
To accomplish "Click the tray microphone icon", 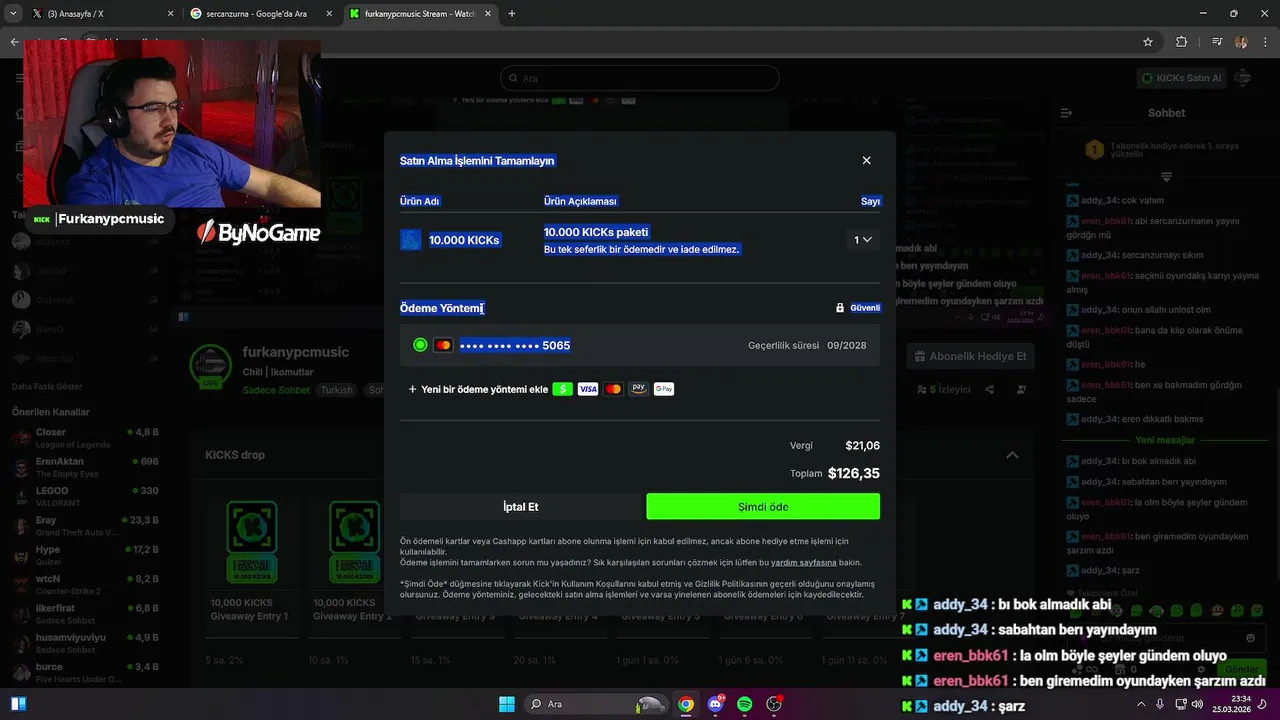I will 1160,704.
